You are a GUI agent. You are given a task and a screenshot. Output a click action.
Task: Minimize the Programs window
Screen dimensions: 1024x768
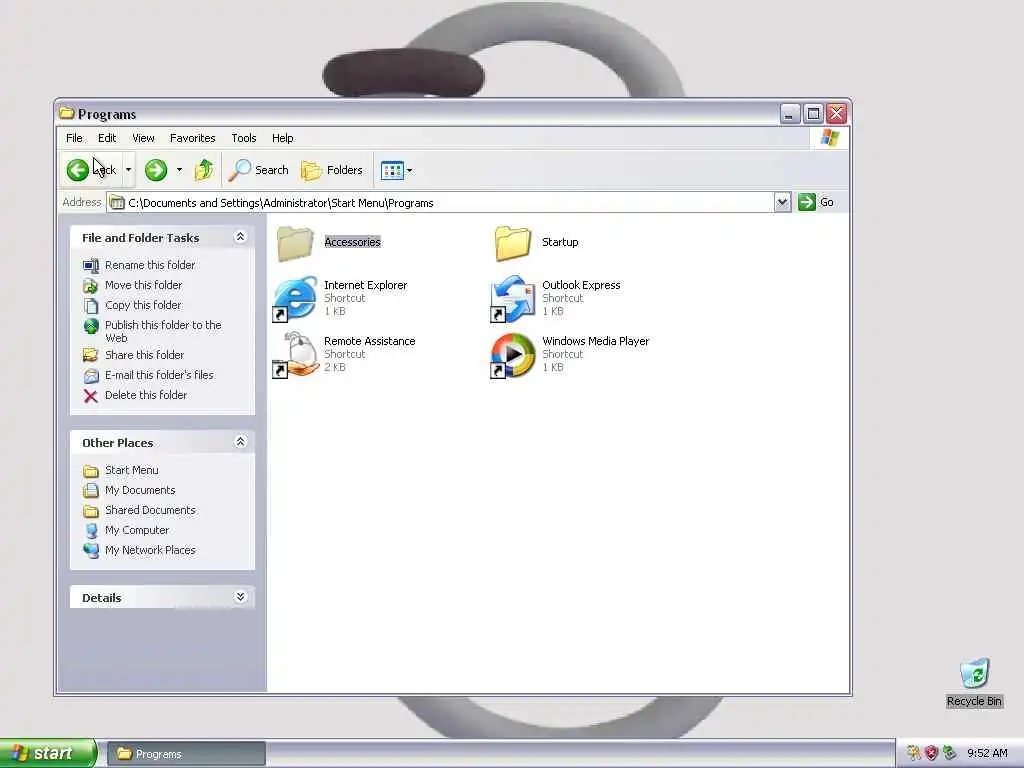pos(790,114)
